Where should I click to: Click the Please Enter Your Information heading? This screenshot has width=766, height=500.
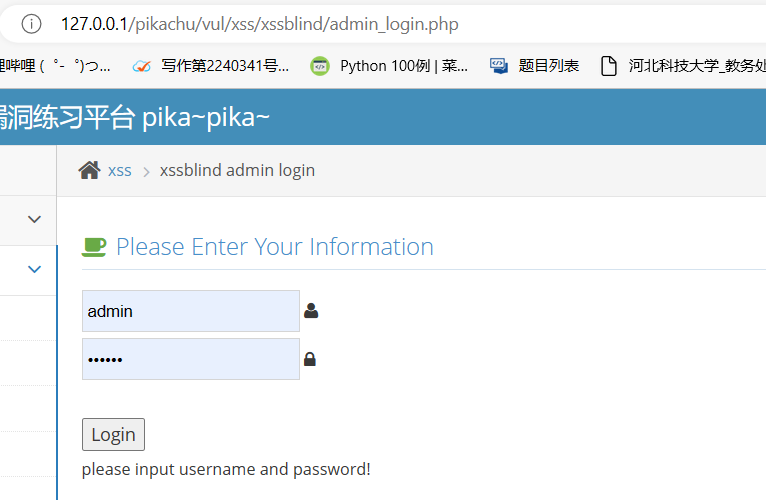coord(275,246)
